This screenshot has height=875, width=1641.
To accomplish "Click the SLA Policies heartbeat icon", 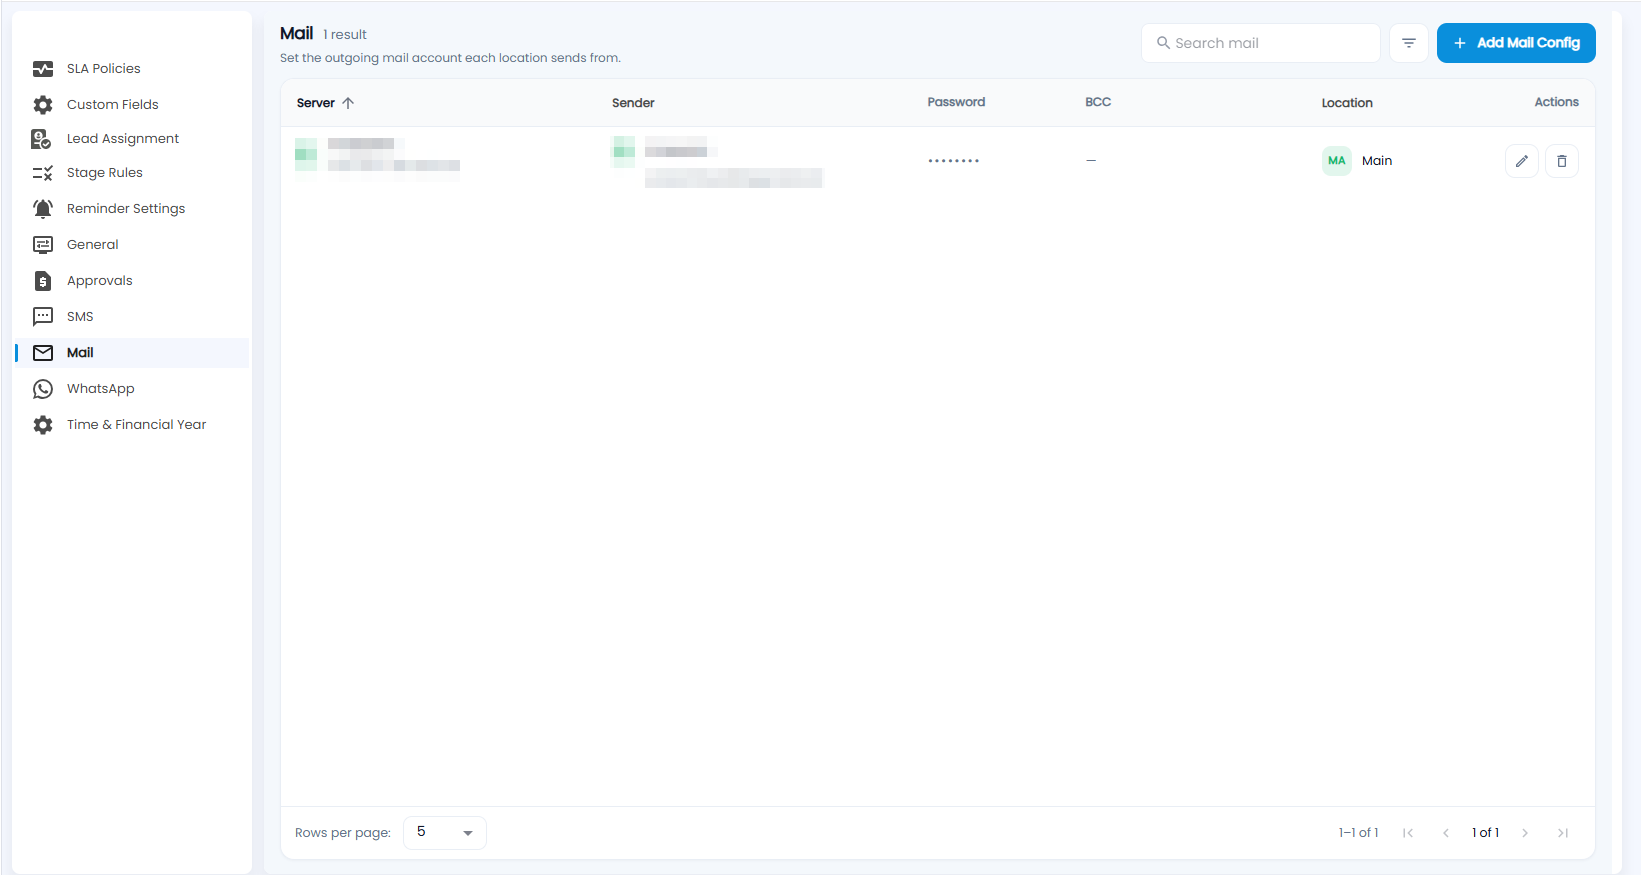I will 43,69.
